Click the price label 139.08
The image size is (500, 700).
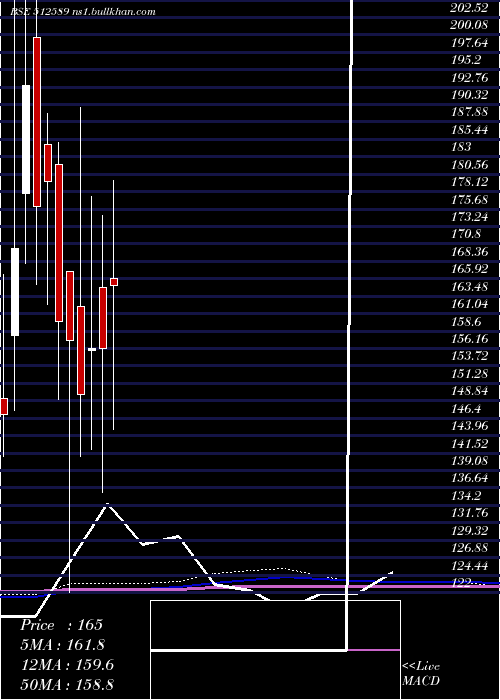(469, 461)
